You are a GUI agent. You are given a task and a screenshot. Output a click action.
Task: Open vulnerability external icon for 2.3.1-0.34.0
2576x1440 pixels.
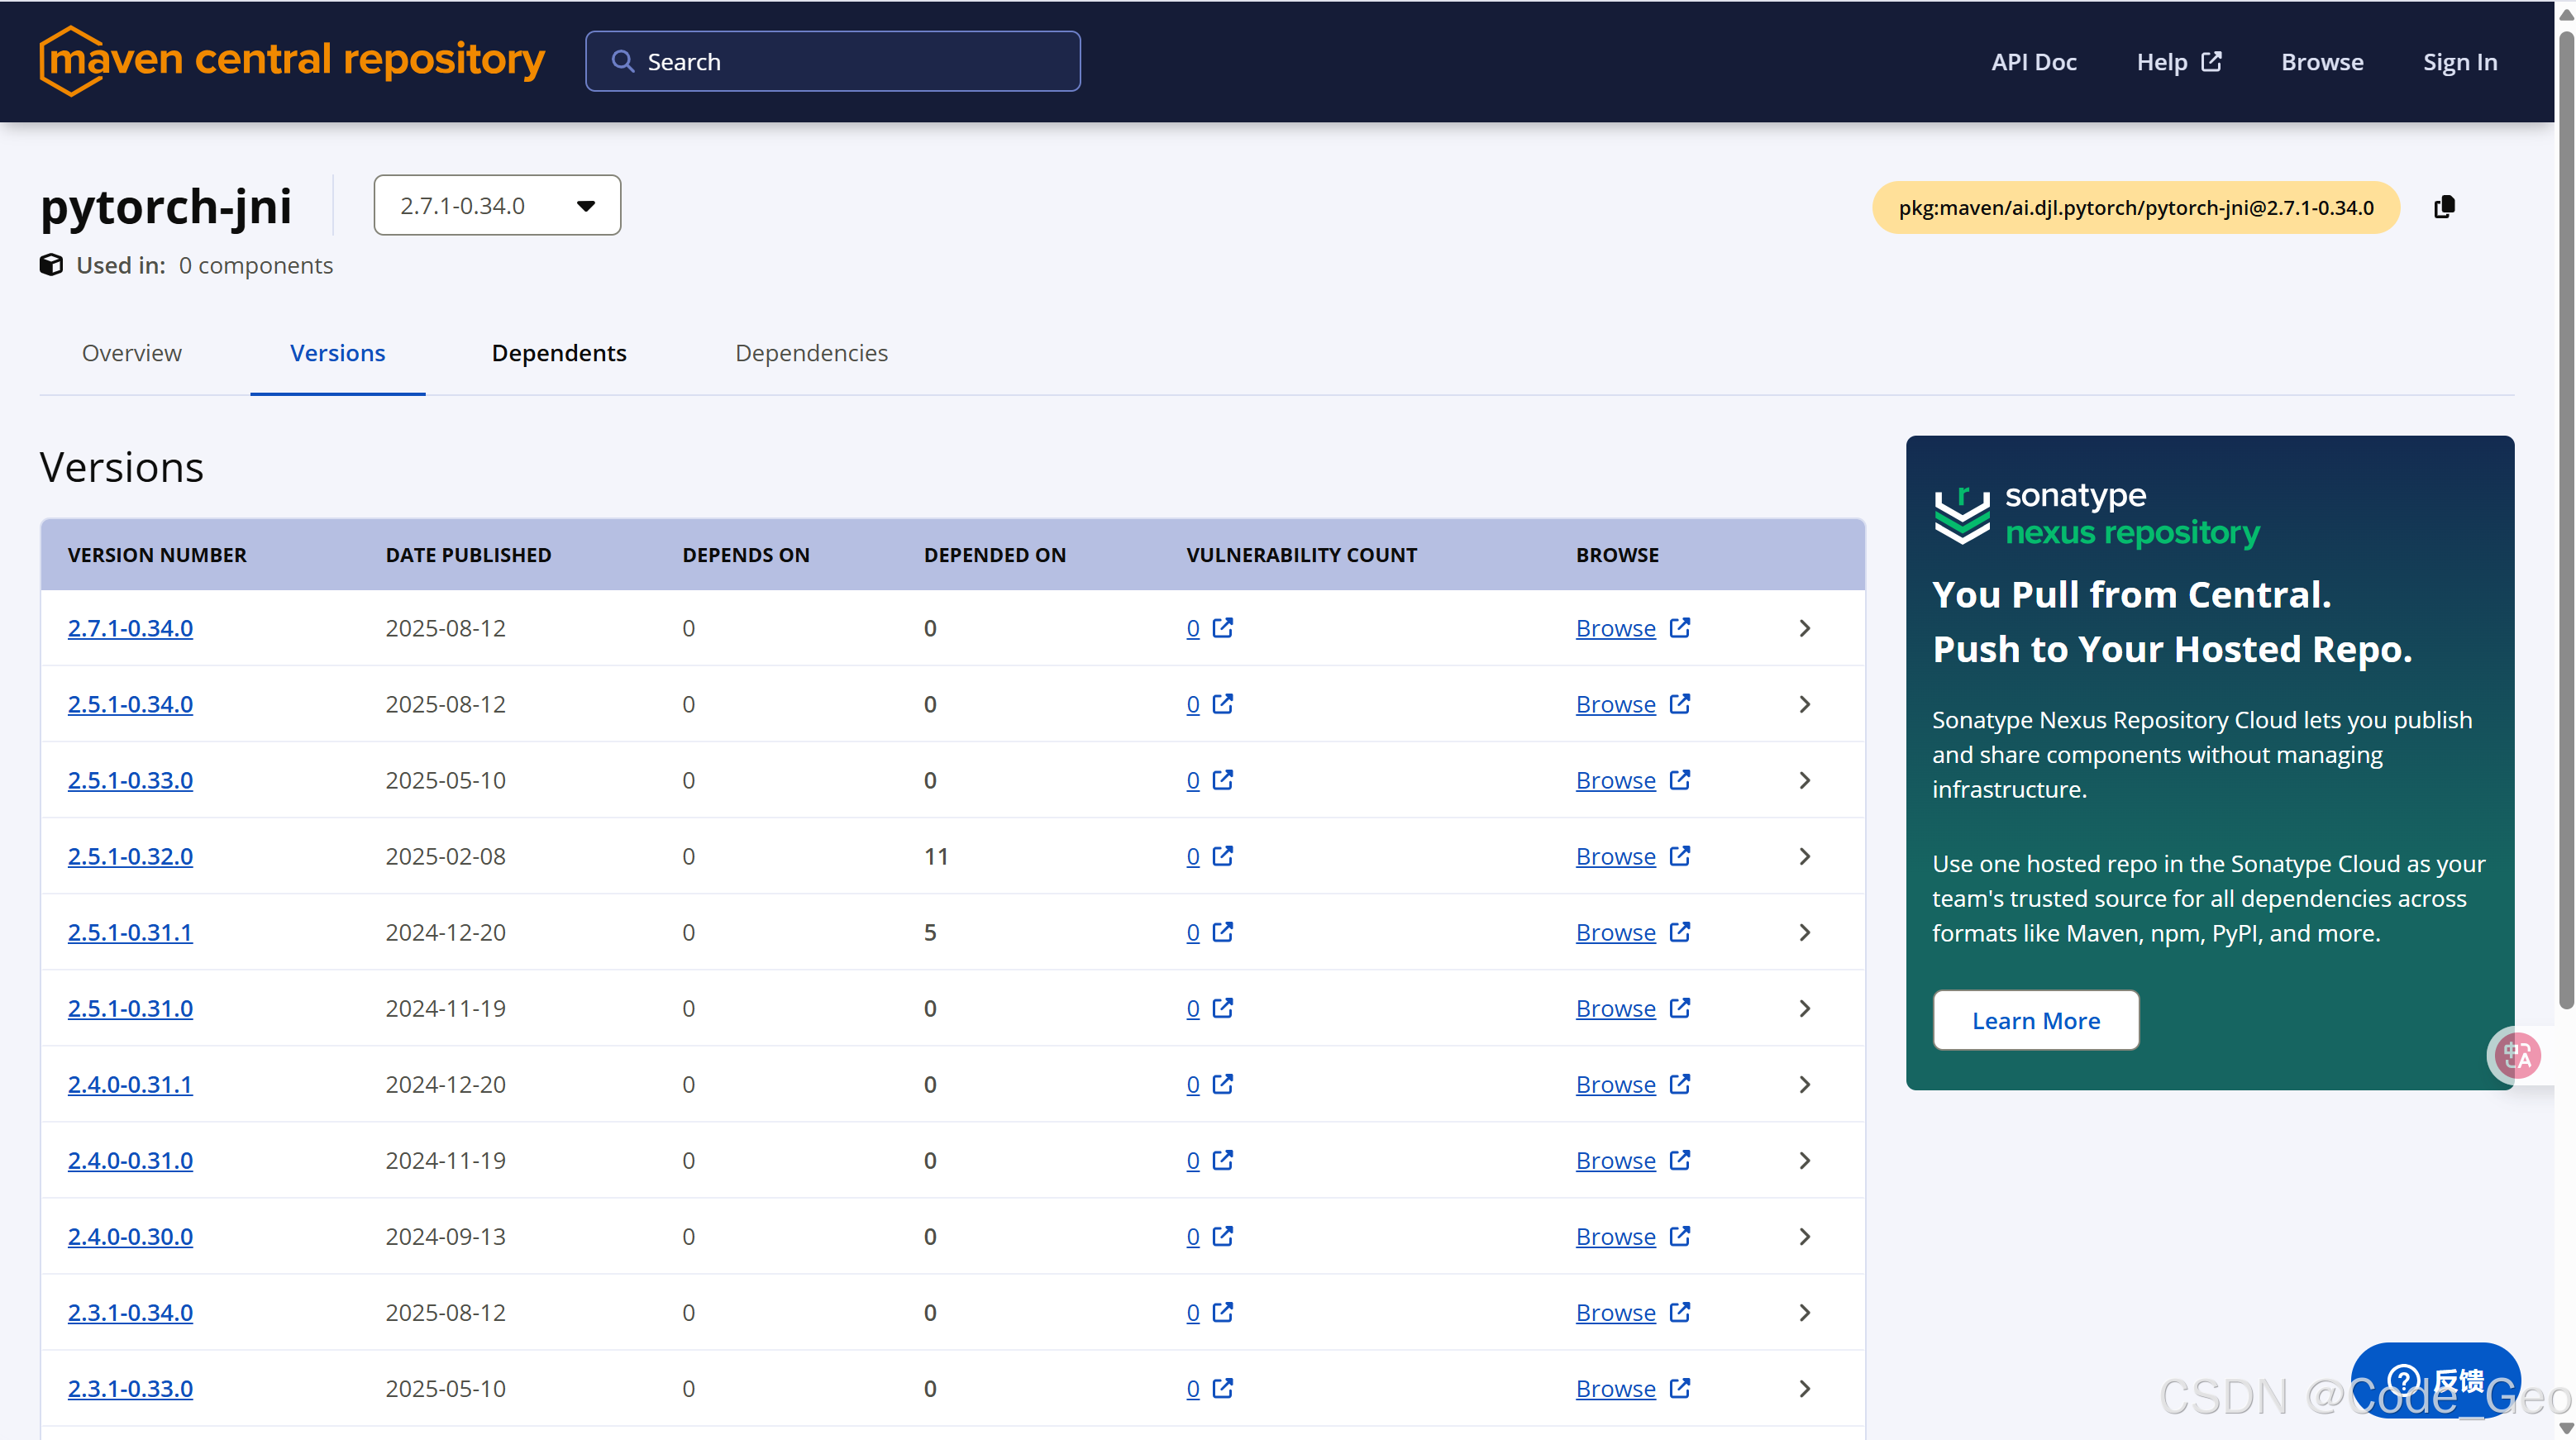(1222, 1312)
